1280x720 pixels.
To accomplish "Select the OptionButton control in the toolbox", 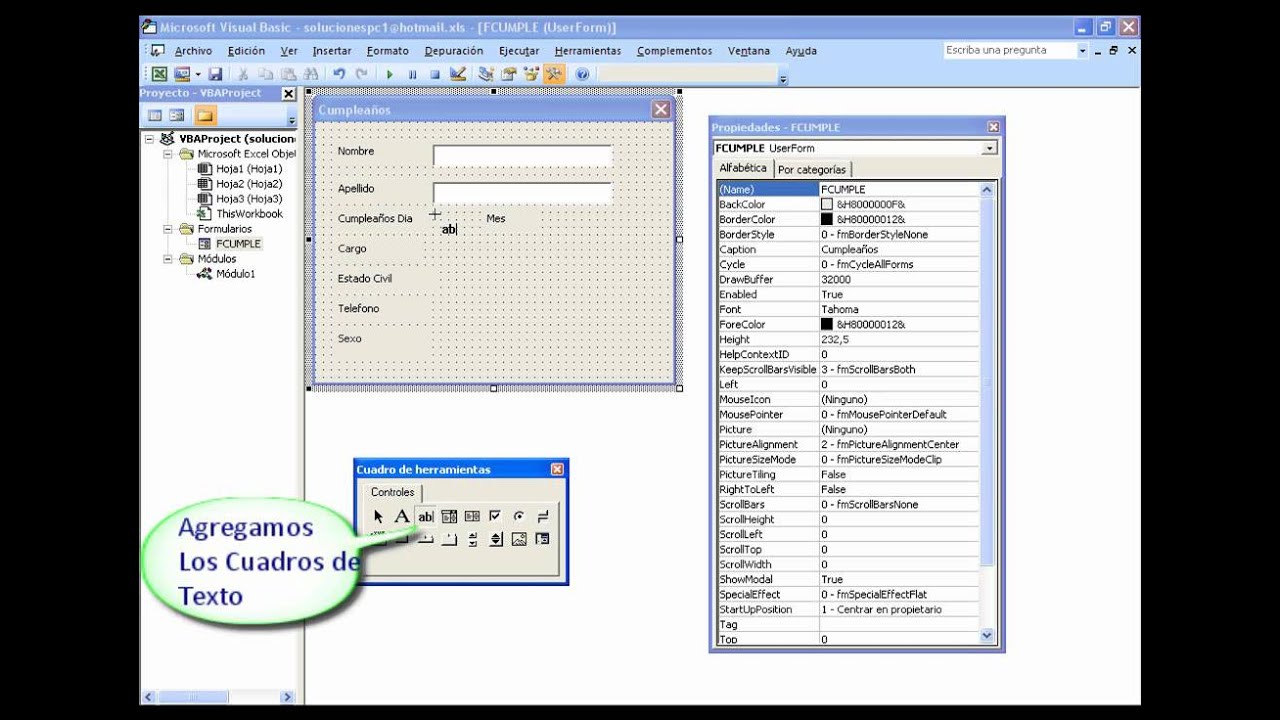I will [x=518, y=516].
